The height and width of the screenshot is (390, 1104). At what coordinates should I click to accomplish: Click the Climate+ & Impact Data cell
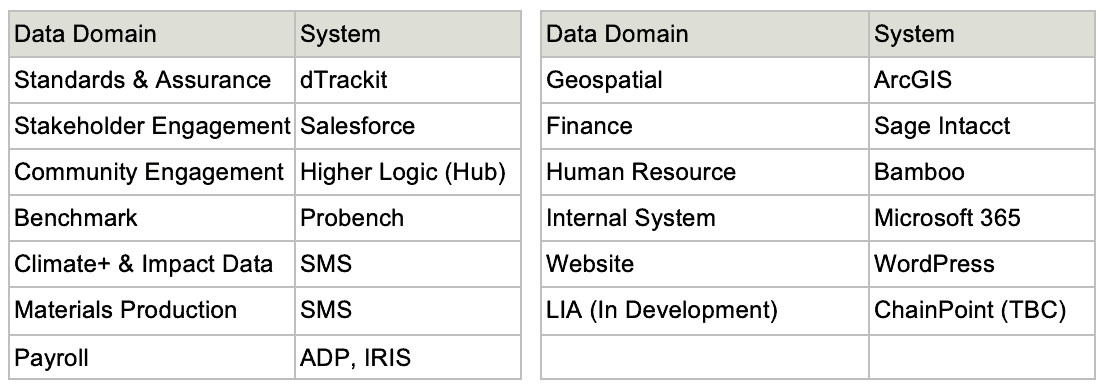point(152,264)
